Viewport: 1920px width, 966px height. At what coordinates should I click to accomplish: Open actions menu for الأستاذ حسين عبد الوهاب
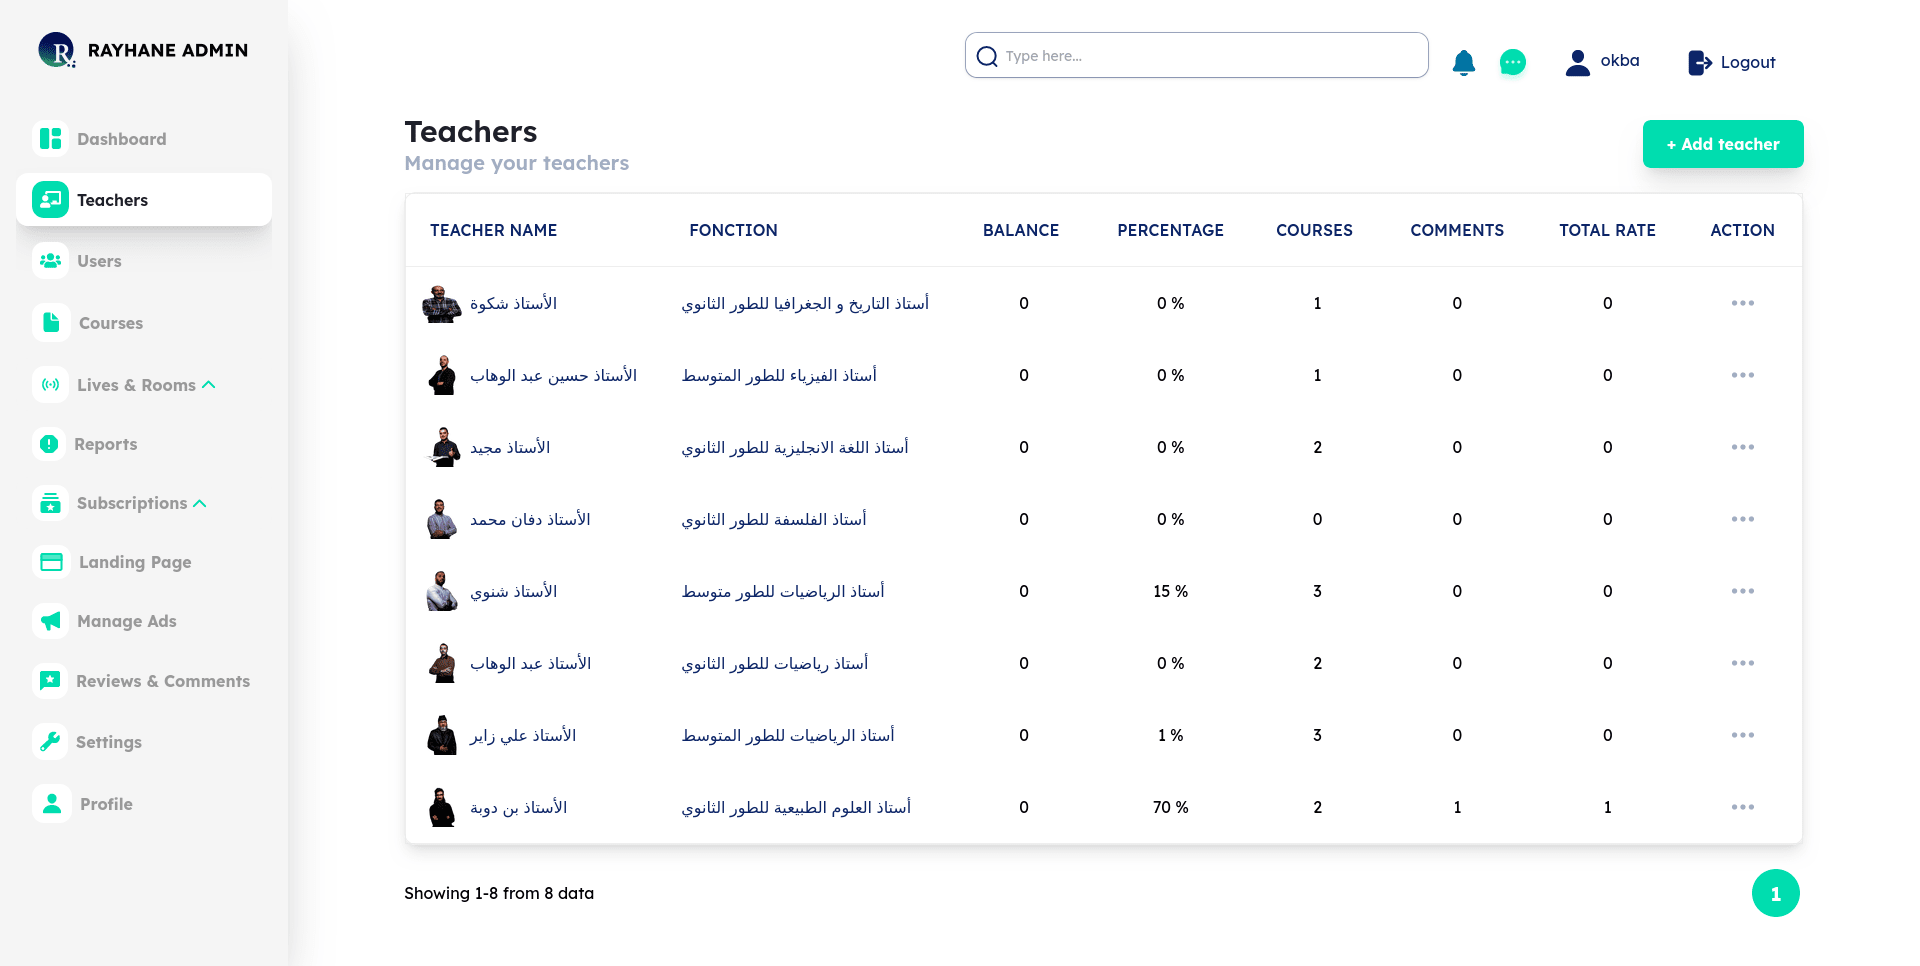pyautogui.click(x=1743, y=375)
